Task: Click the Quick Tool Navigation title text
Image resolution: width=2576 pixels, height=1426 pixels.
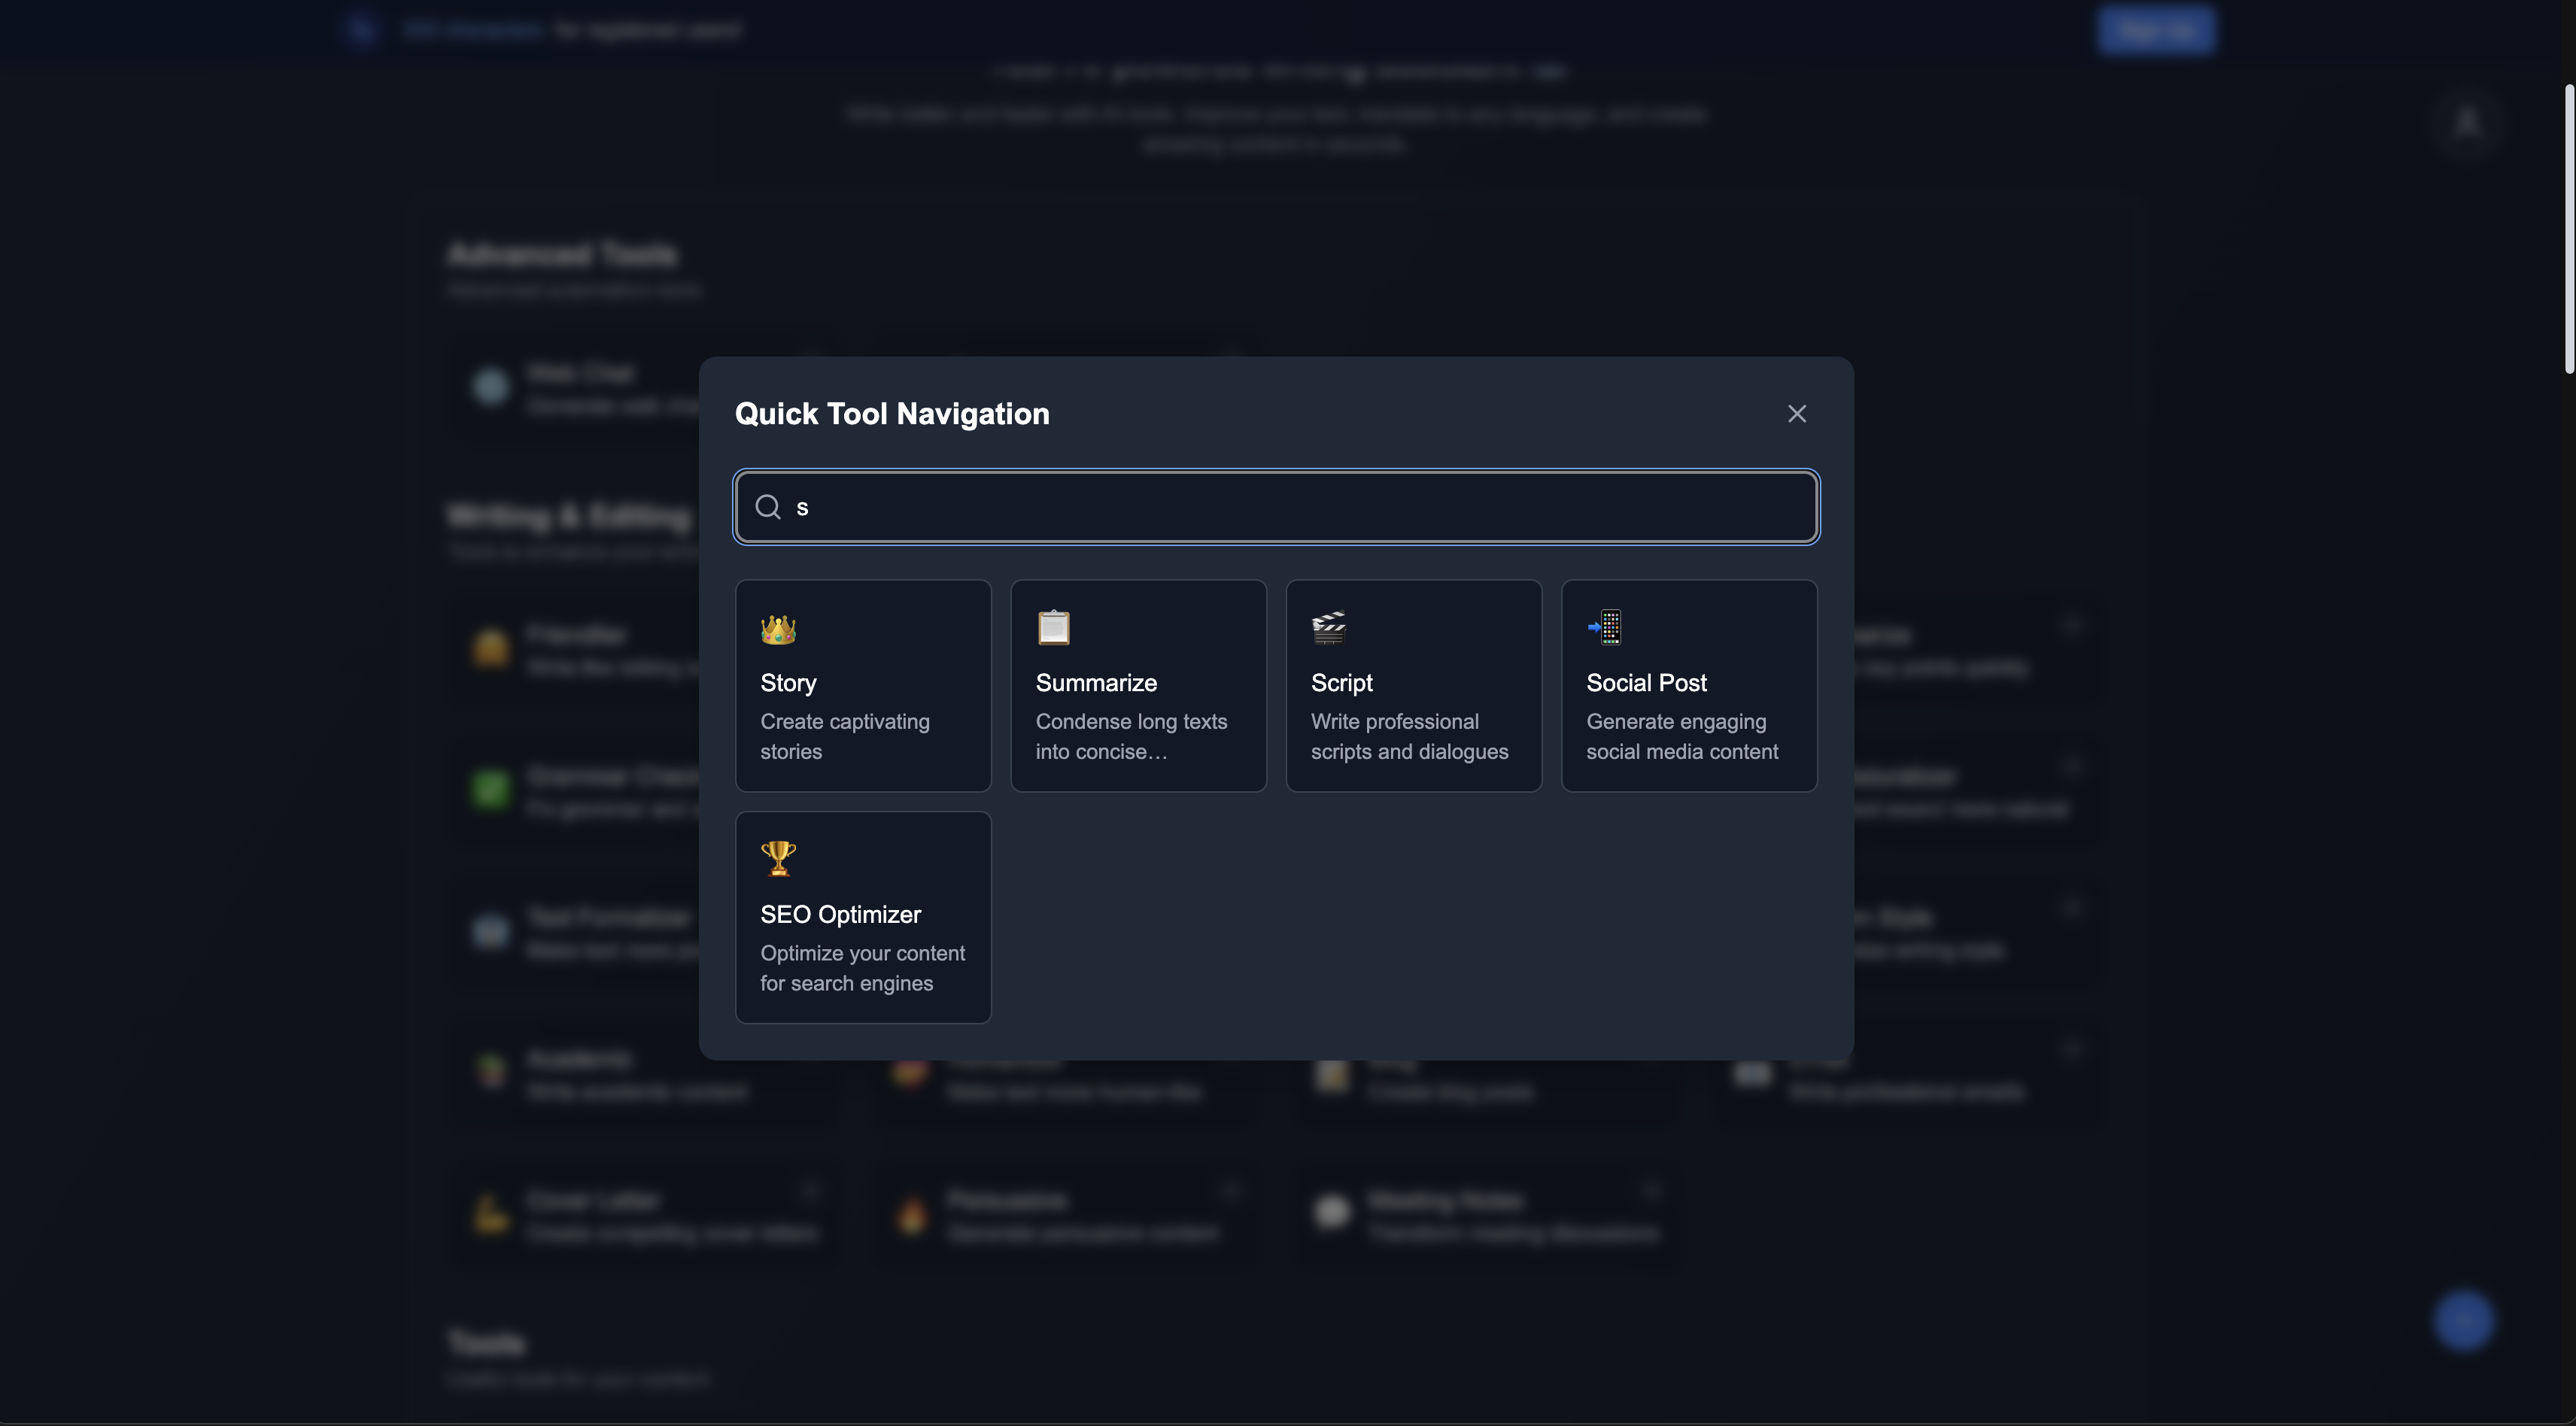Action: pos(892,413)
